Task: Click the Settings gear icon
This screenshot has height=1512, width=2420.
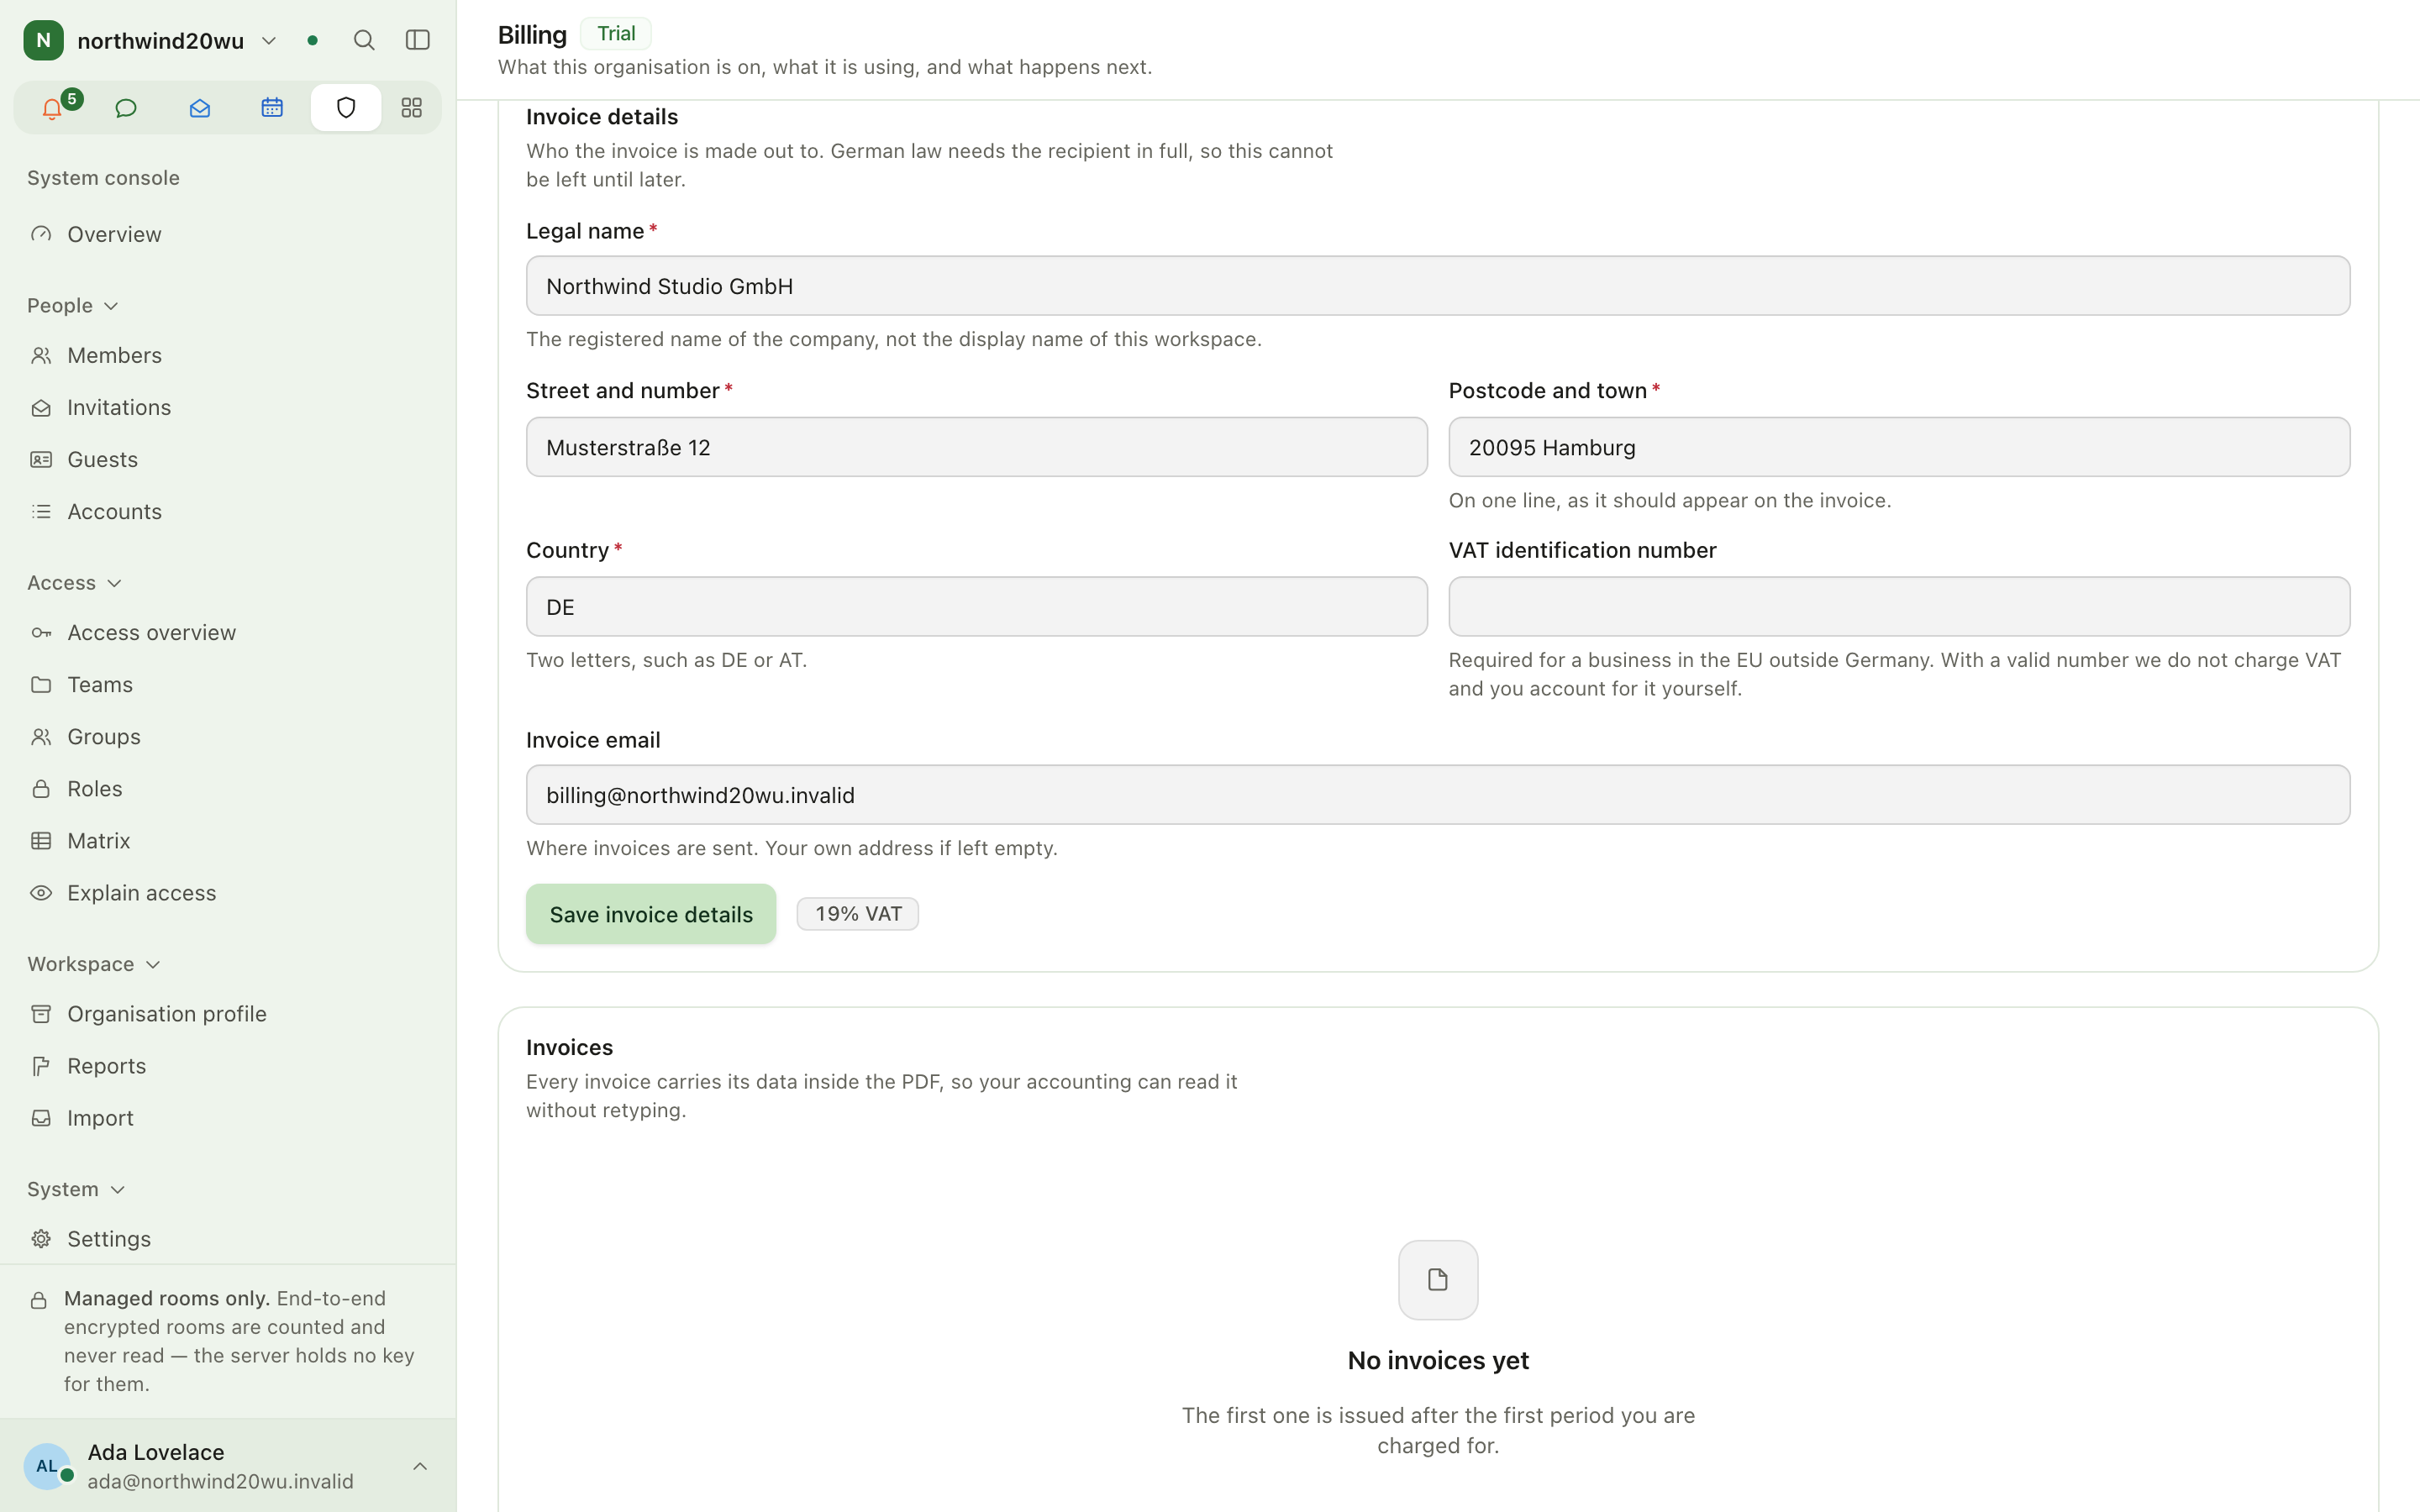Action: (x=41, y=1239)
